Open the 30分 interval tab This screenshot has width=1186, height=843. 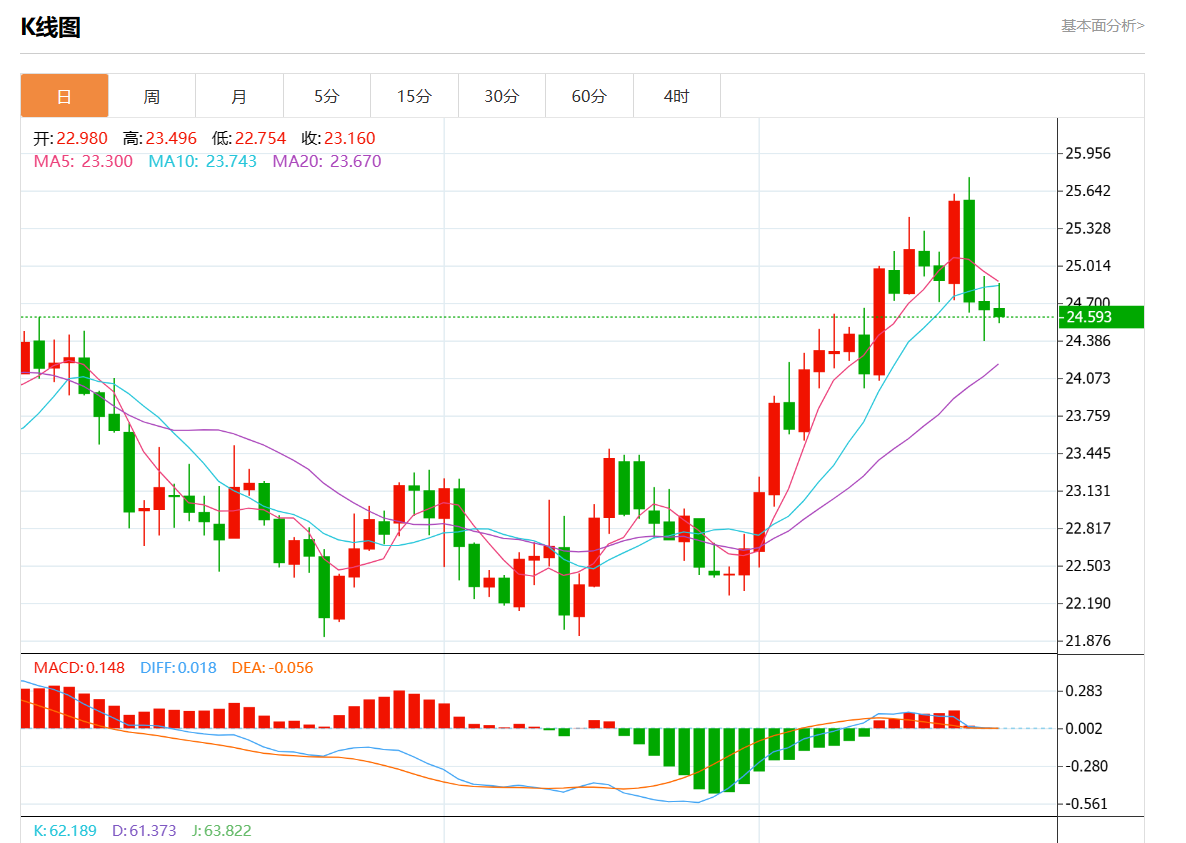click(501, 96)
